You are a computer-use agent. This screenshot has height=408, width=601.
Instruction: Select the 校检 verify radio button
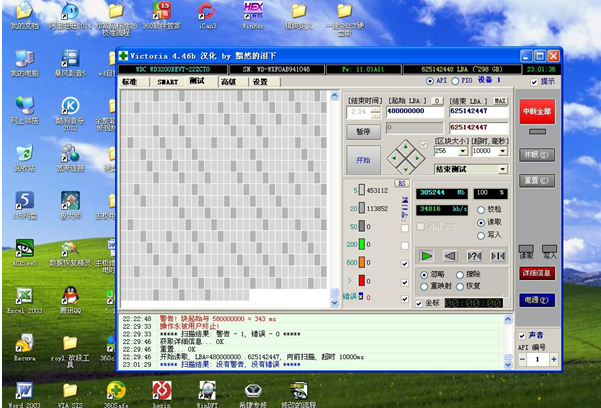(481, 210)
